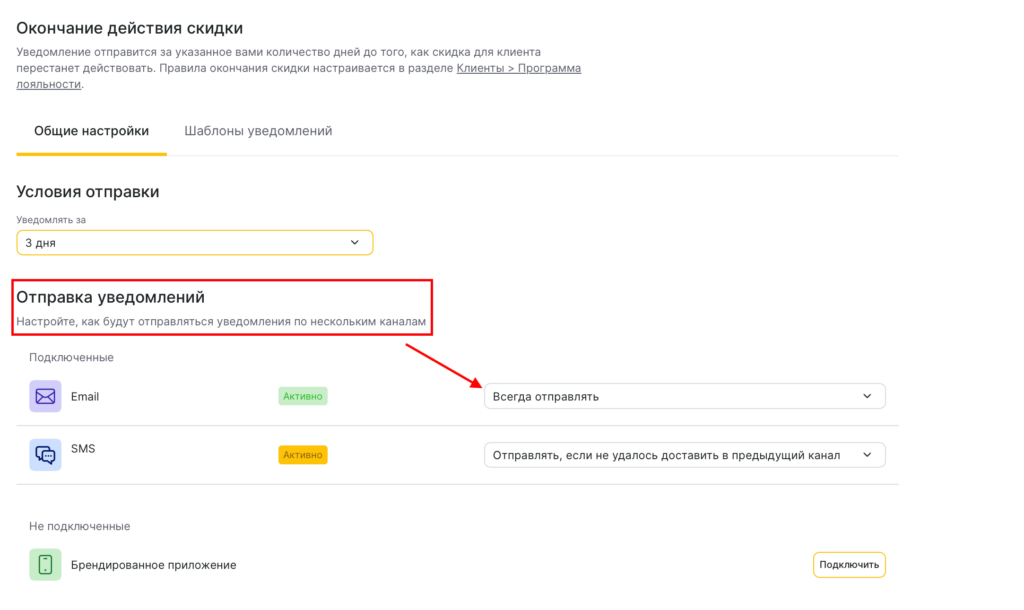Open the SMS sending condition dropdown

point(684,455)
